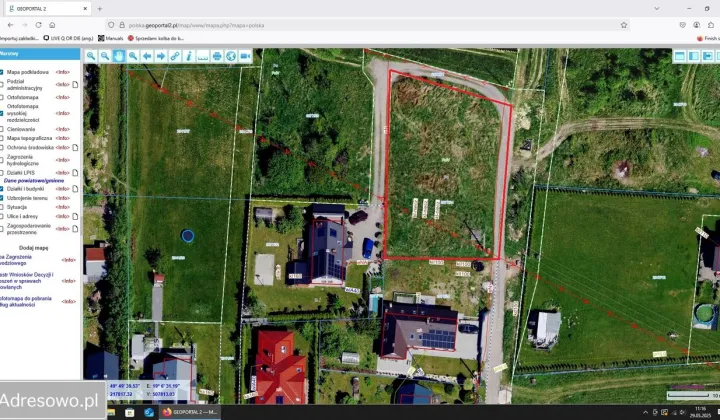The width and height of the screenshot is (720, 420).
Task: Click Info link for Mapa podkładowa
Action: tap(62, 72)
